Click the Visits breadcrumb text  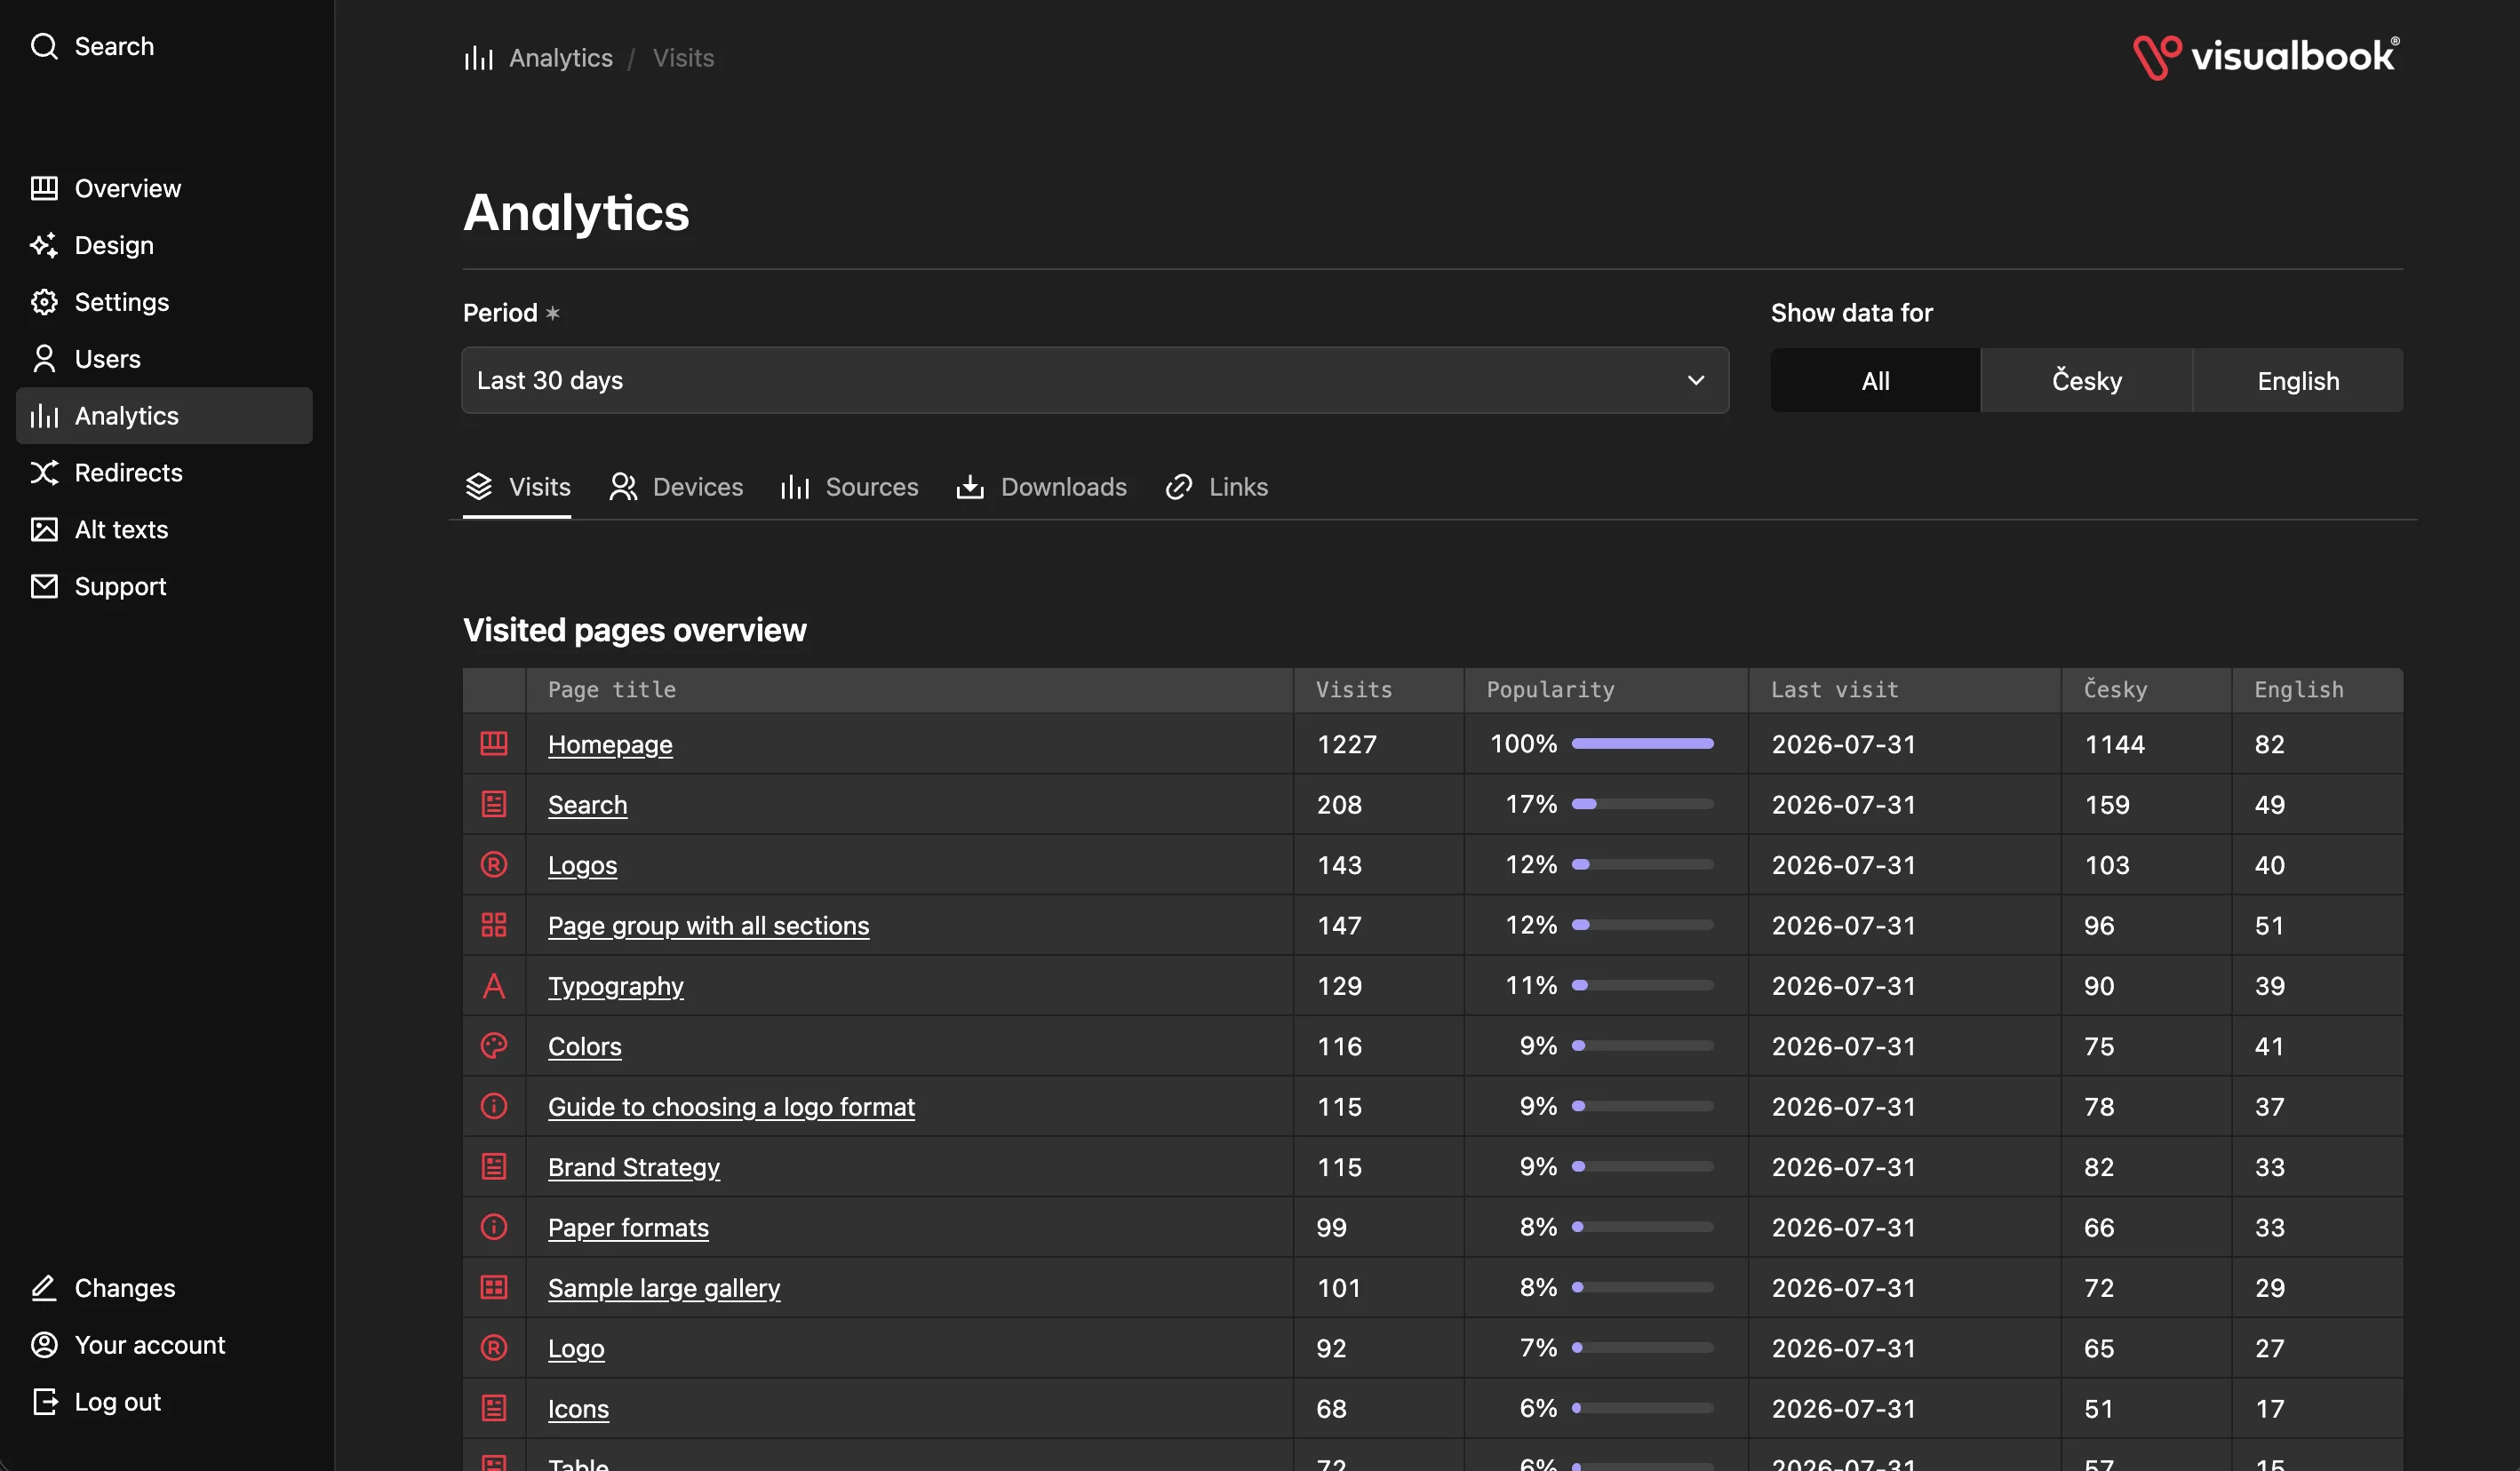683,58
